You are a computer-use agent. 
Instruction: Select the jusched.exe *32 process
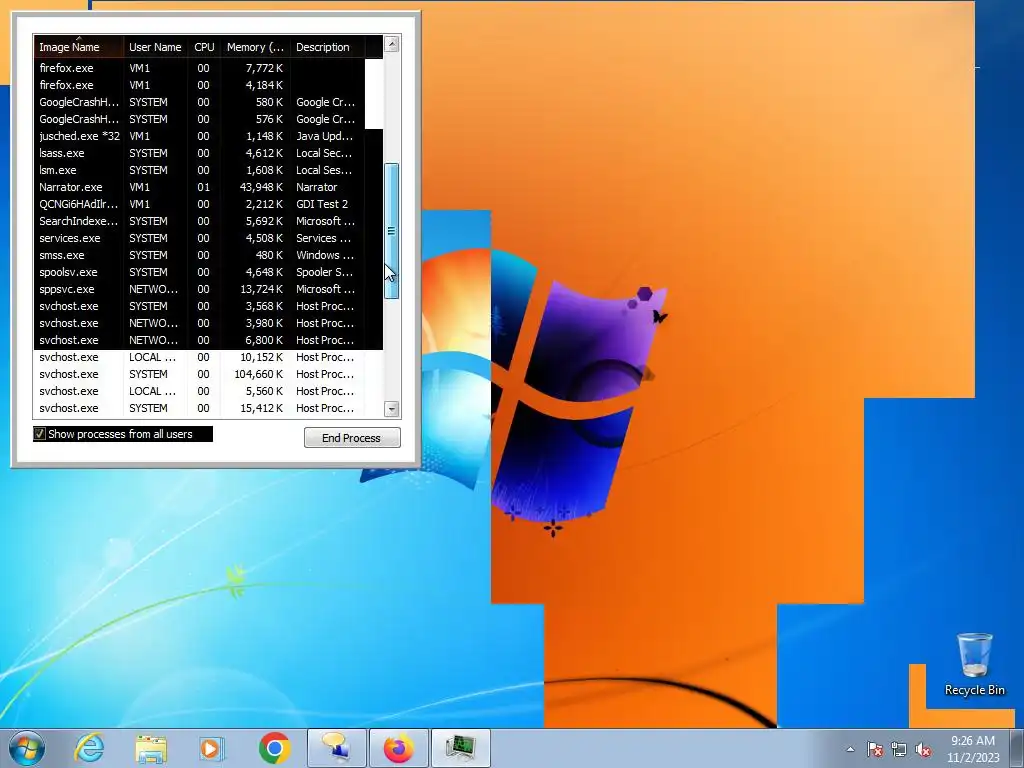pyautogui.click(x=208, y=136)
